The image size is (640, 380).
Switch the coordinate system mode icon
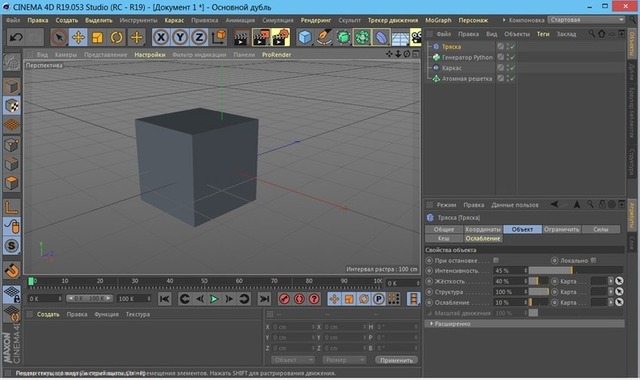click(x=219, y=37)
